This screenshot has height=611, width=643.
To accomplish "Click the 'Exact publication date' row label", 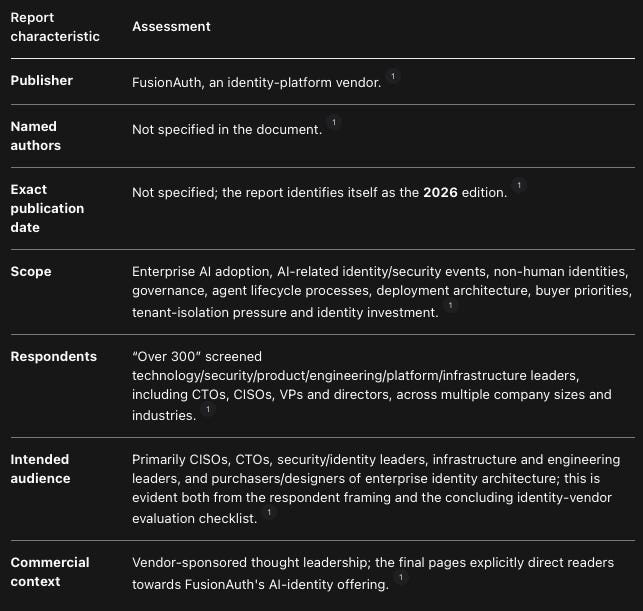I will click(x=47, y=208).
